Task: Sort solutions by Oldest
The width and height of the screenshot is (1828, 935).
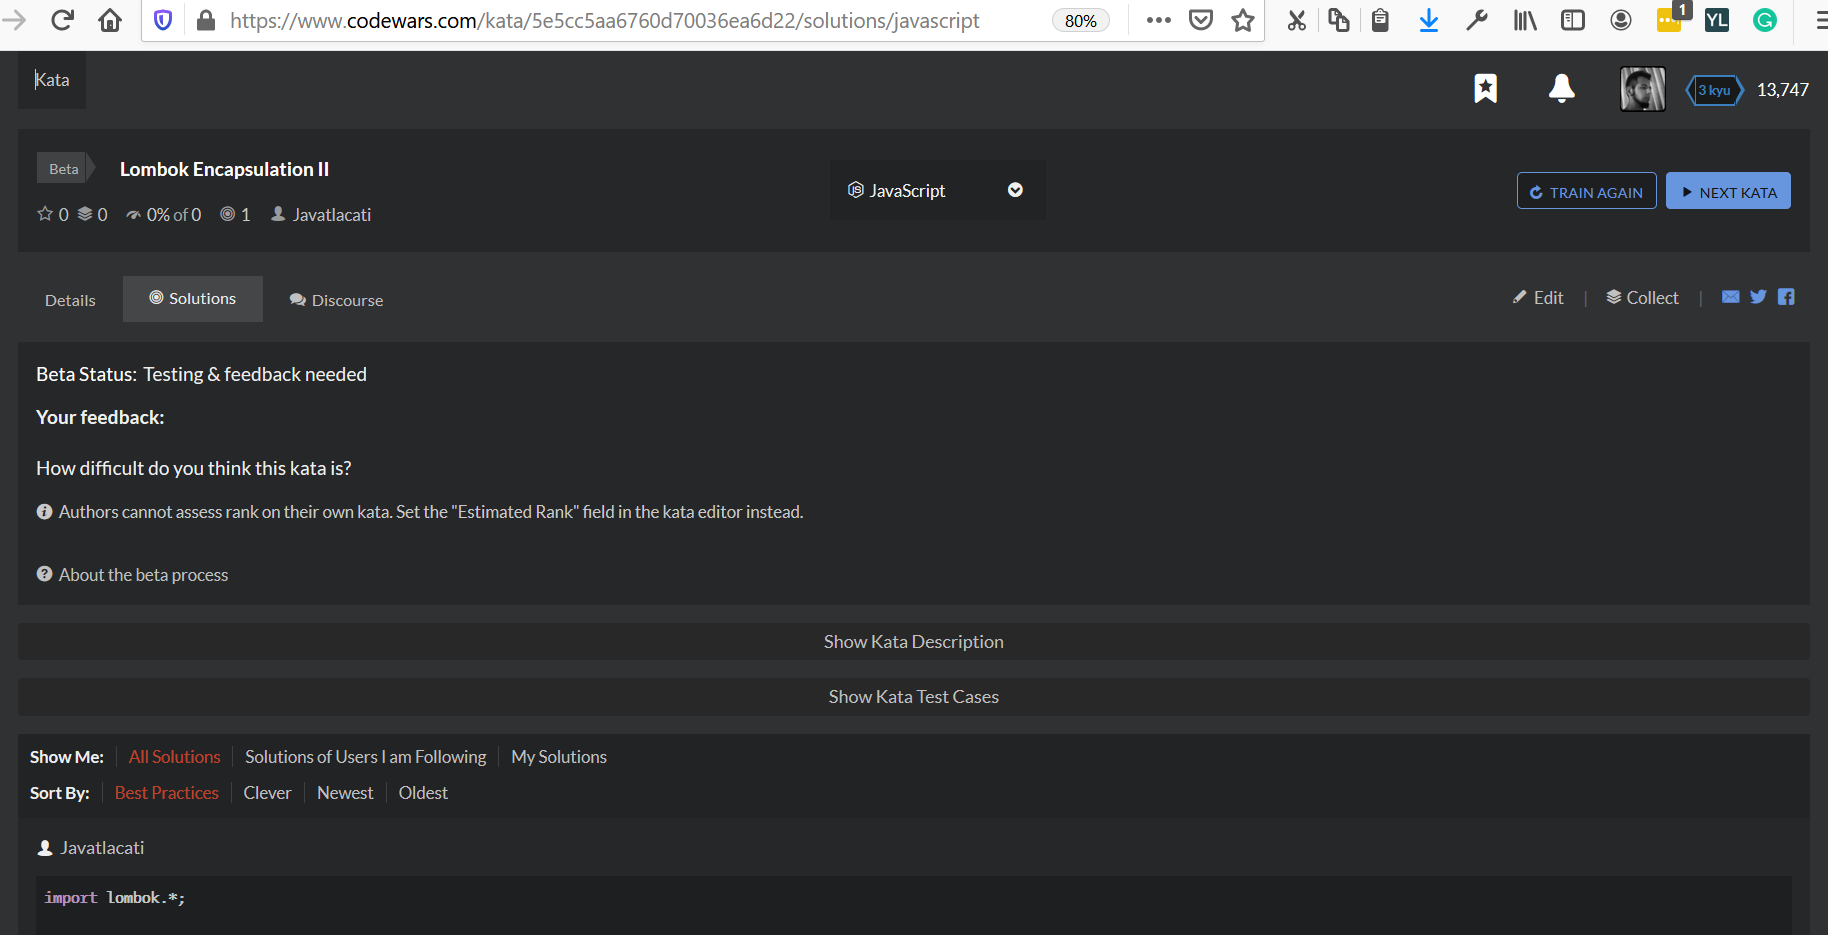Action: [423, 793]
